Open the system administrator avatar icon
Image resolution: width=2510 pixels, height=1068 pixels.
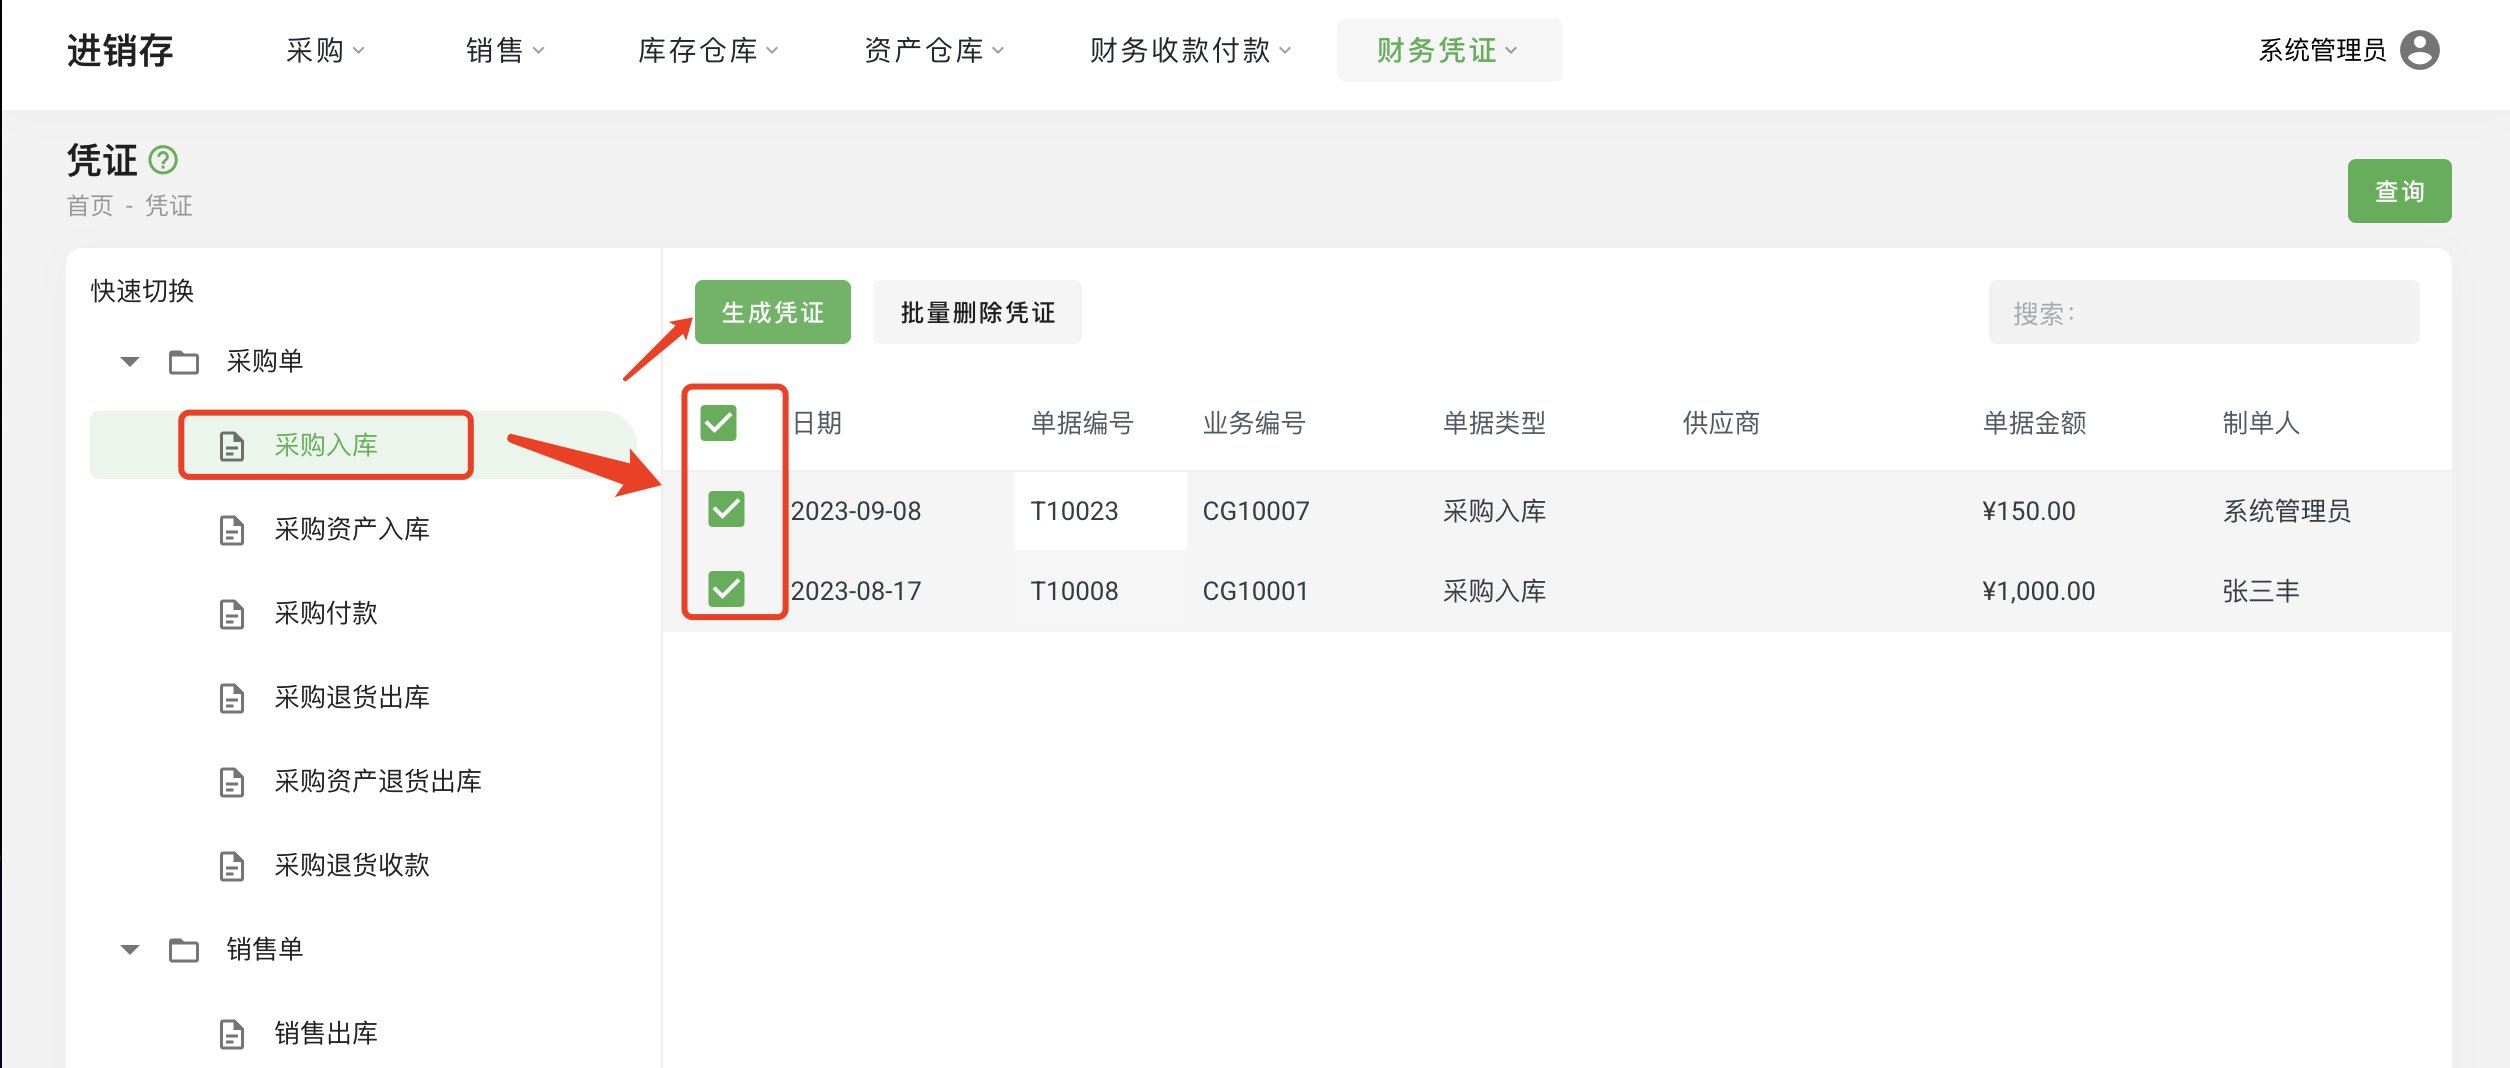(x=2419, y=50)
